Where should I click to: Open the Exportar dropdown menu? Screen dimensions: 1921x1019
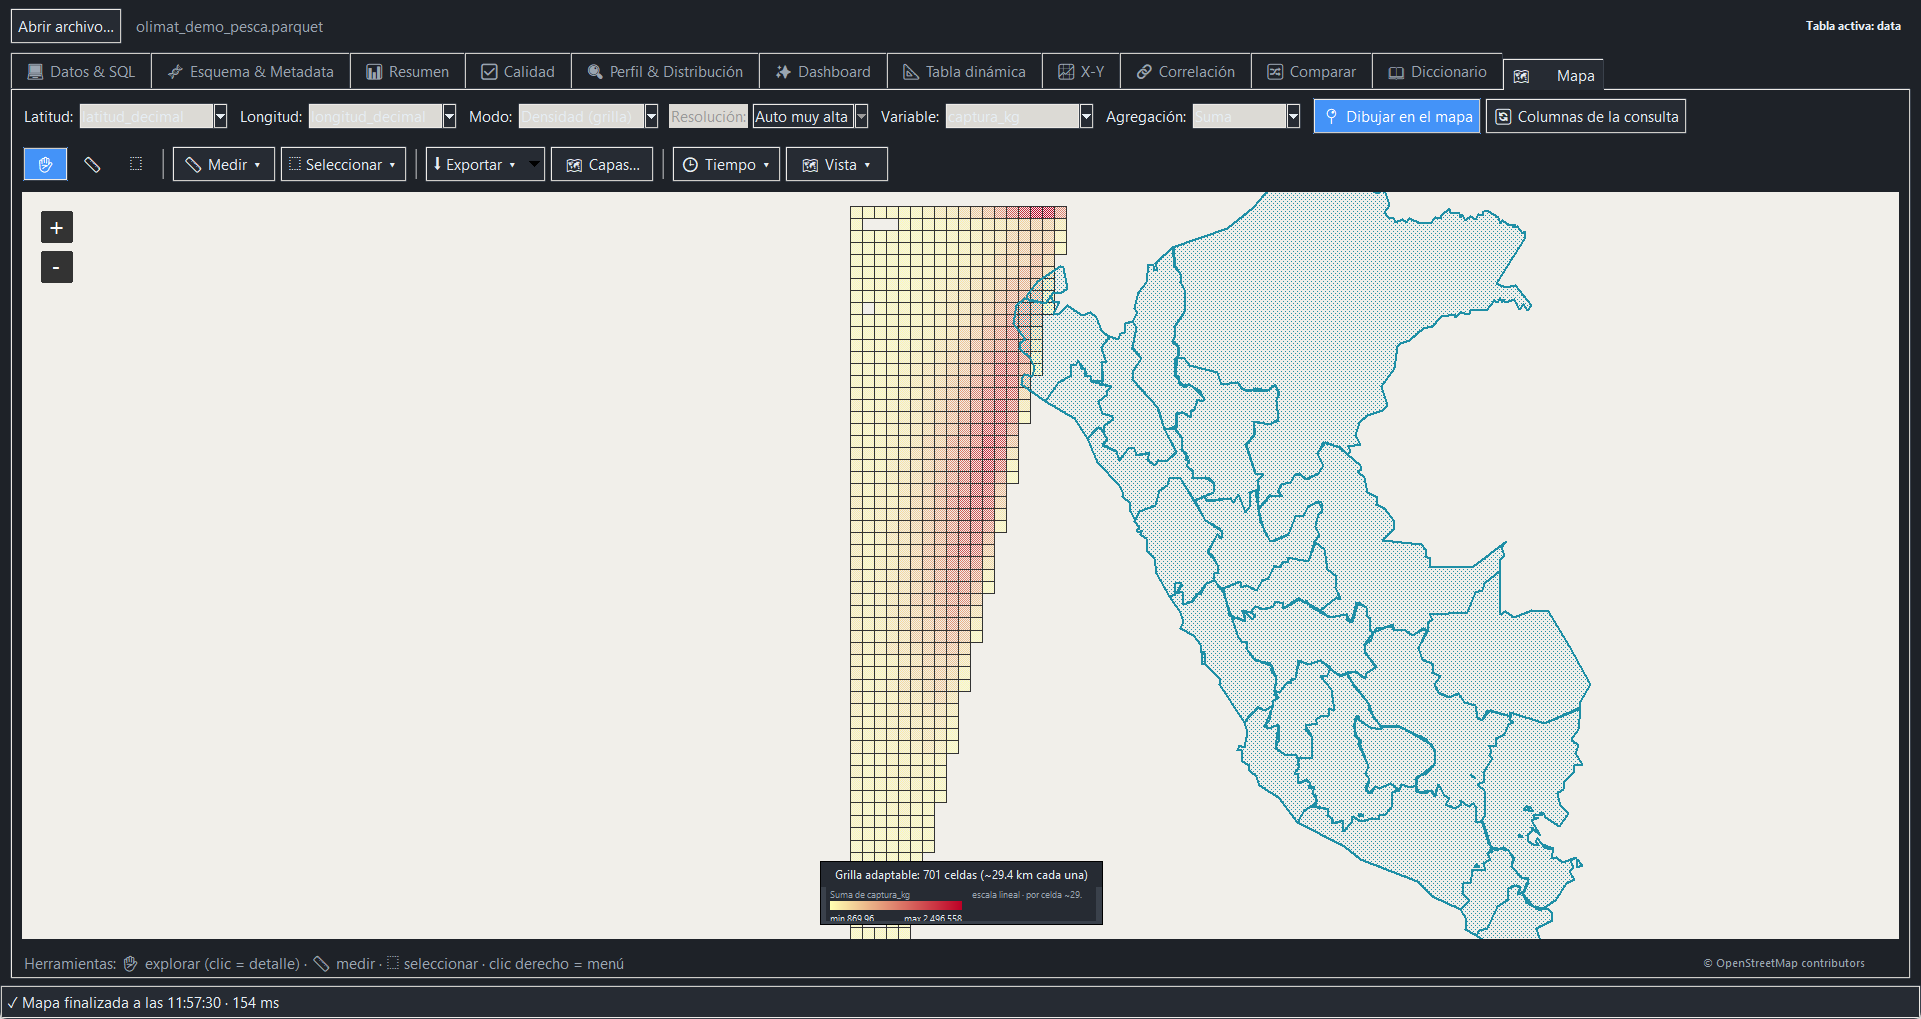(485, 164)
